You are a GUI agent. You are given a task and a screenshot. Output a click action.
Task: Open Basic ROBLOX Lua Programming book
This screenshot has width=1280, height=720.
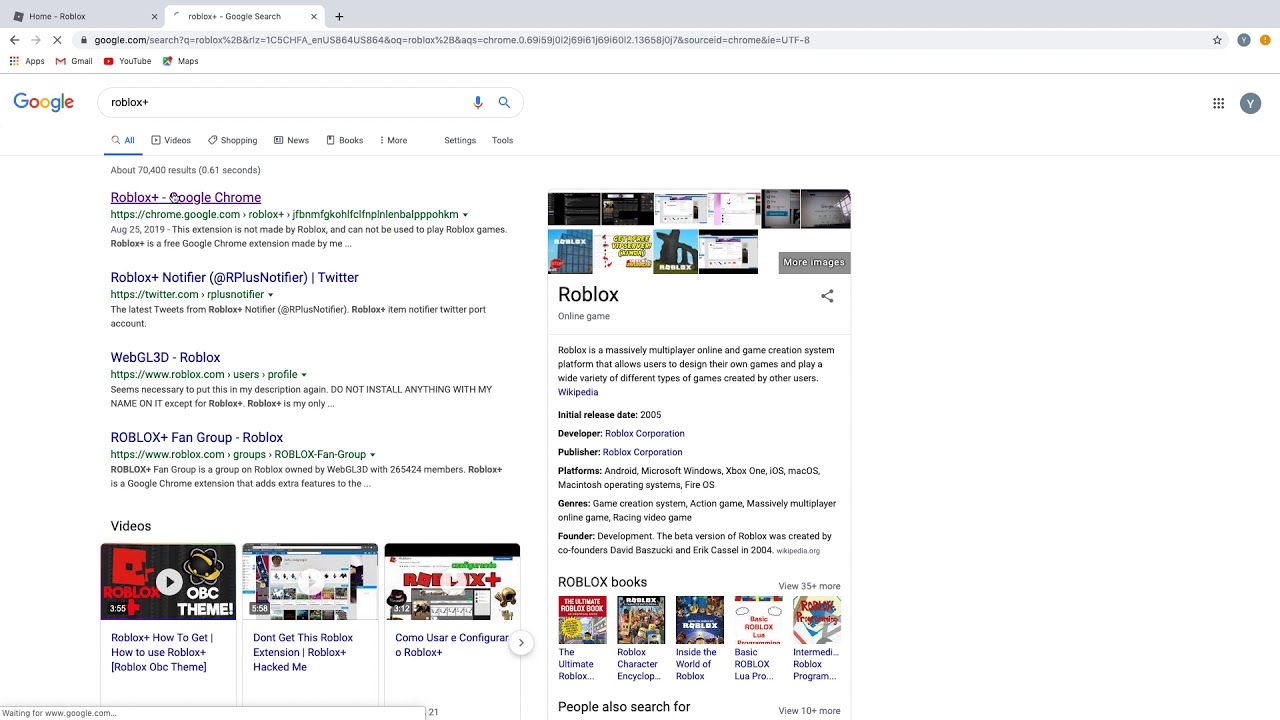click(x=758, y=620)
